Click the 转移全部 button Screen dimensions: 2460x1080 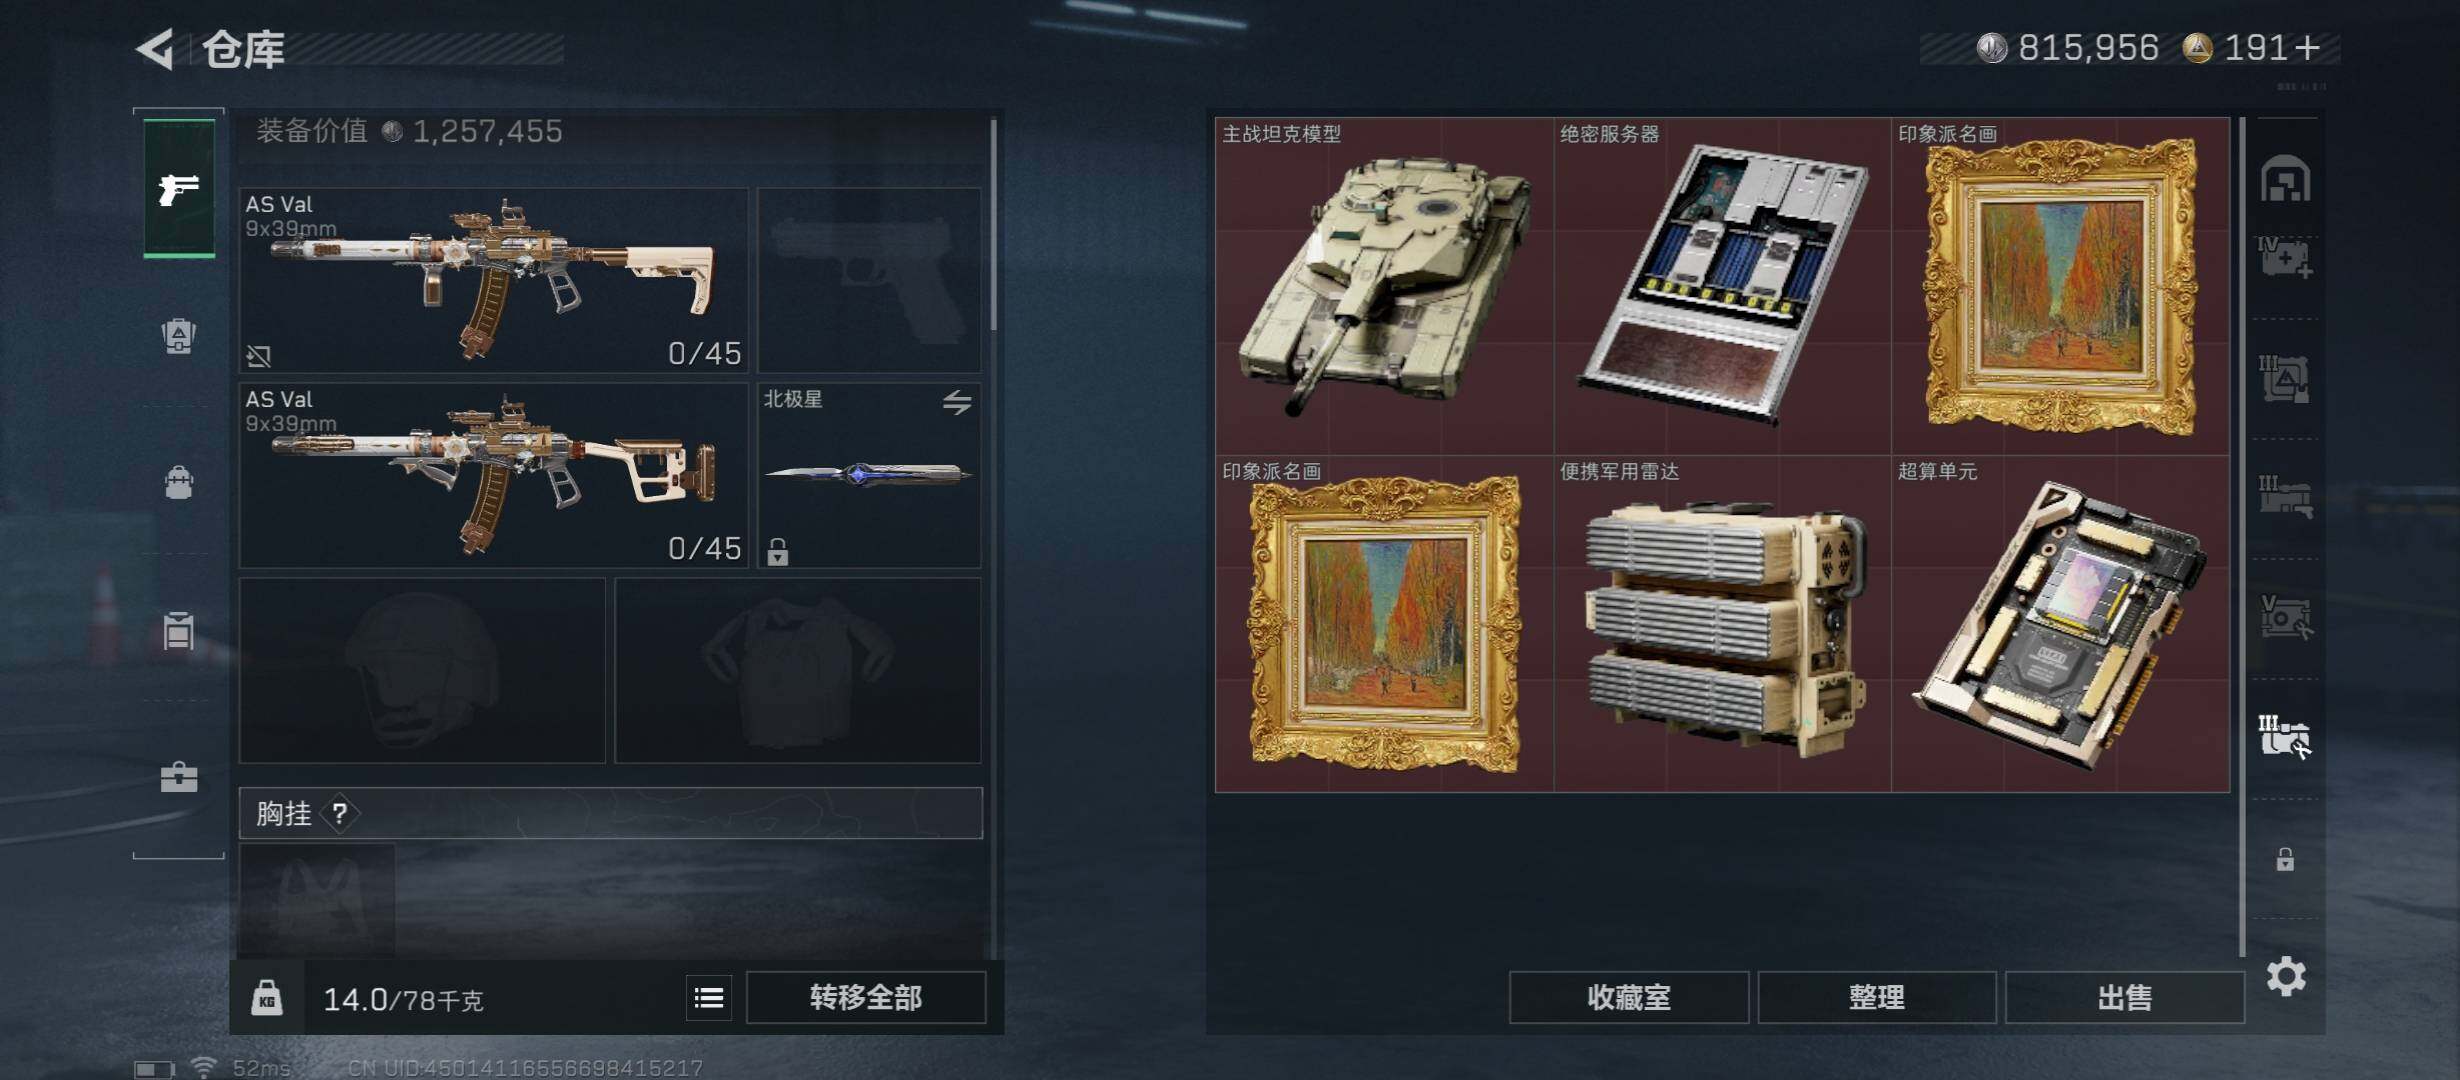[866, 997]
